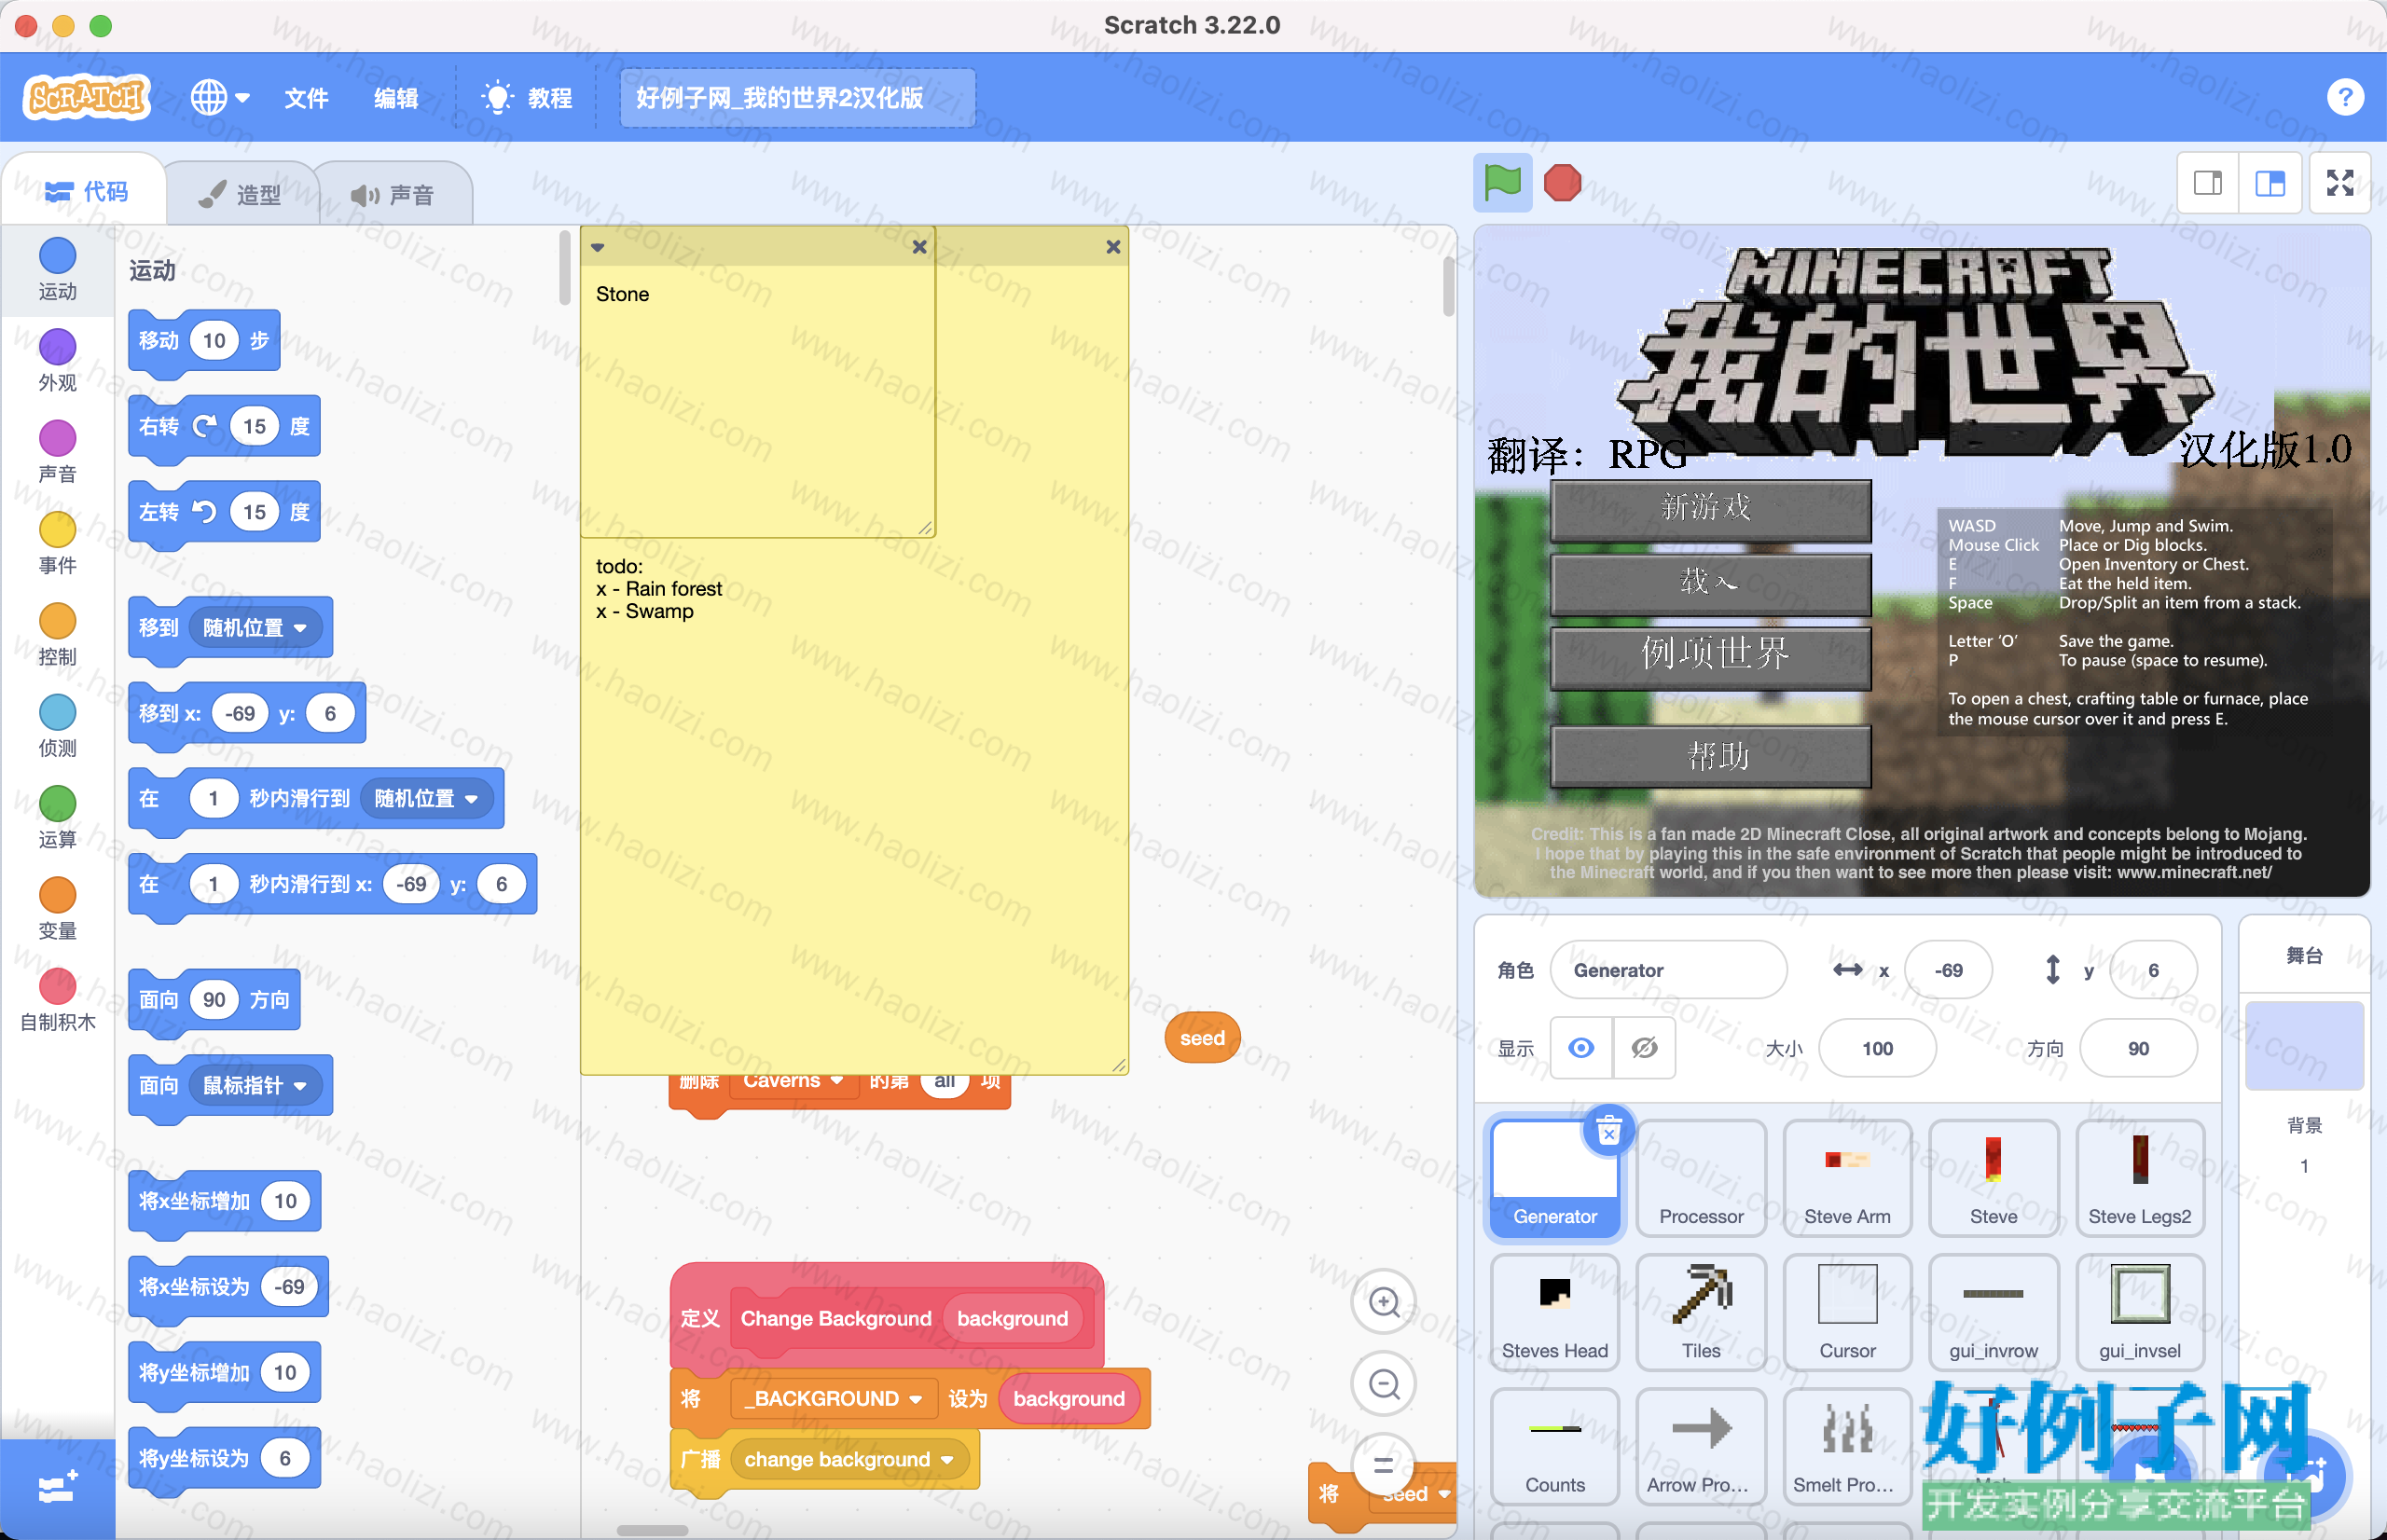Click the help question mark icon
This screenshot has height=1540, width=2387.
tap(2345, 98)
